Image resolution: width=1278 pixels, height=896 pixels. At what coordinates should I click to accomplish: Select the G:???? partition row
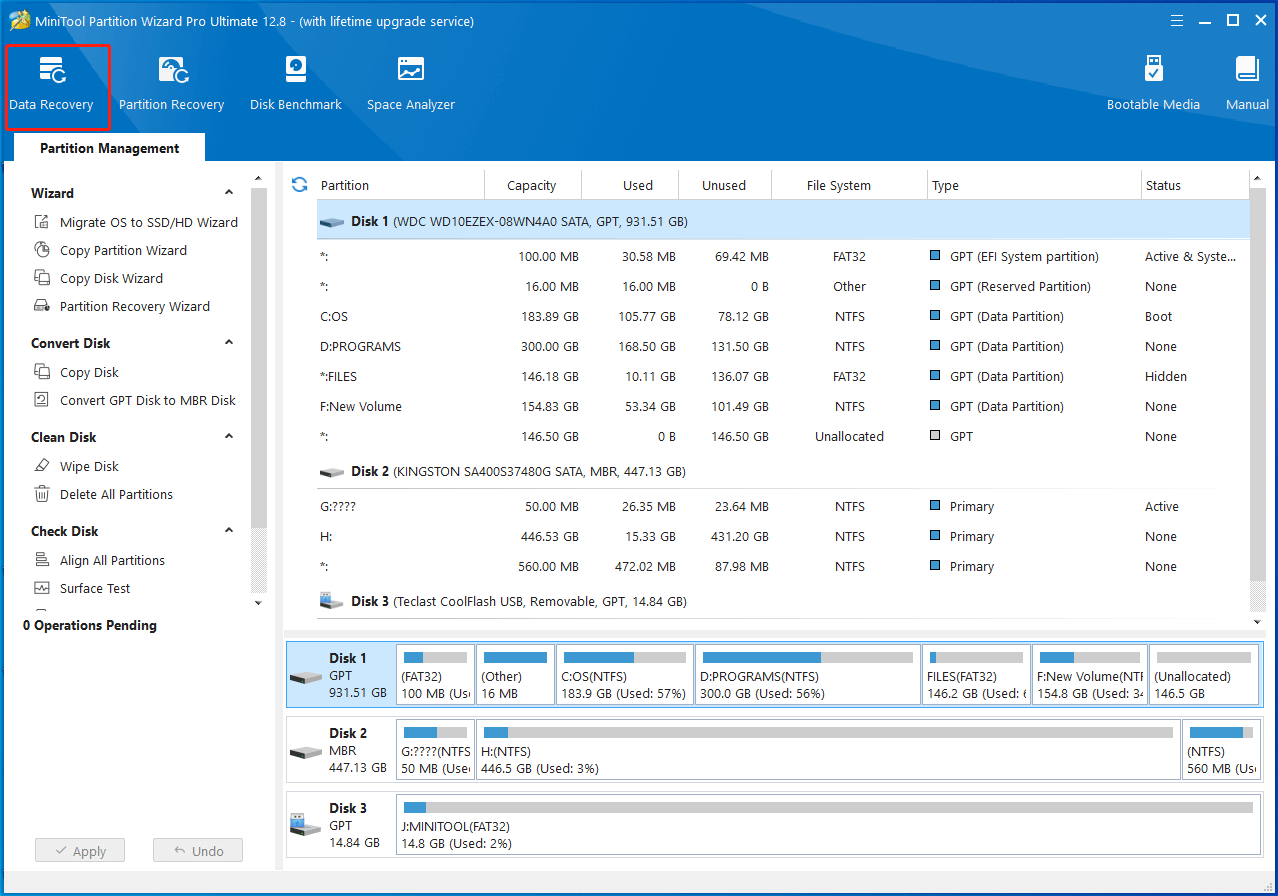pyautogui.click(x=782, y=506)
